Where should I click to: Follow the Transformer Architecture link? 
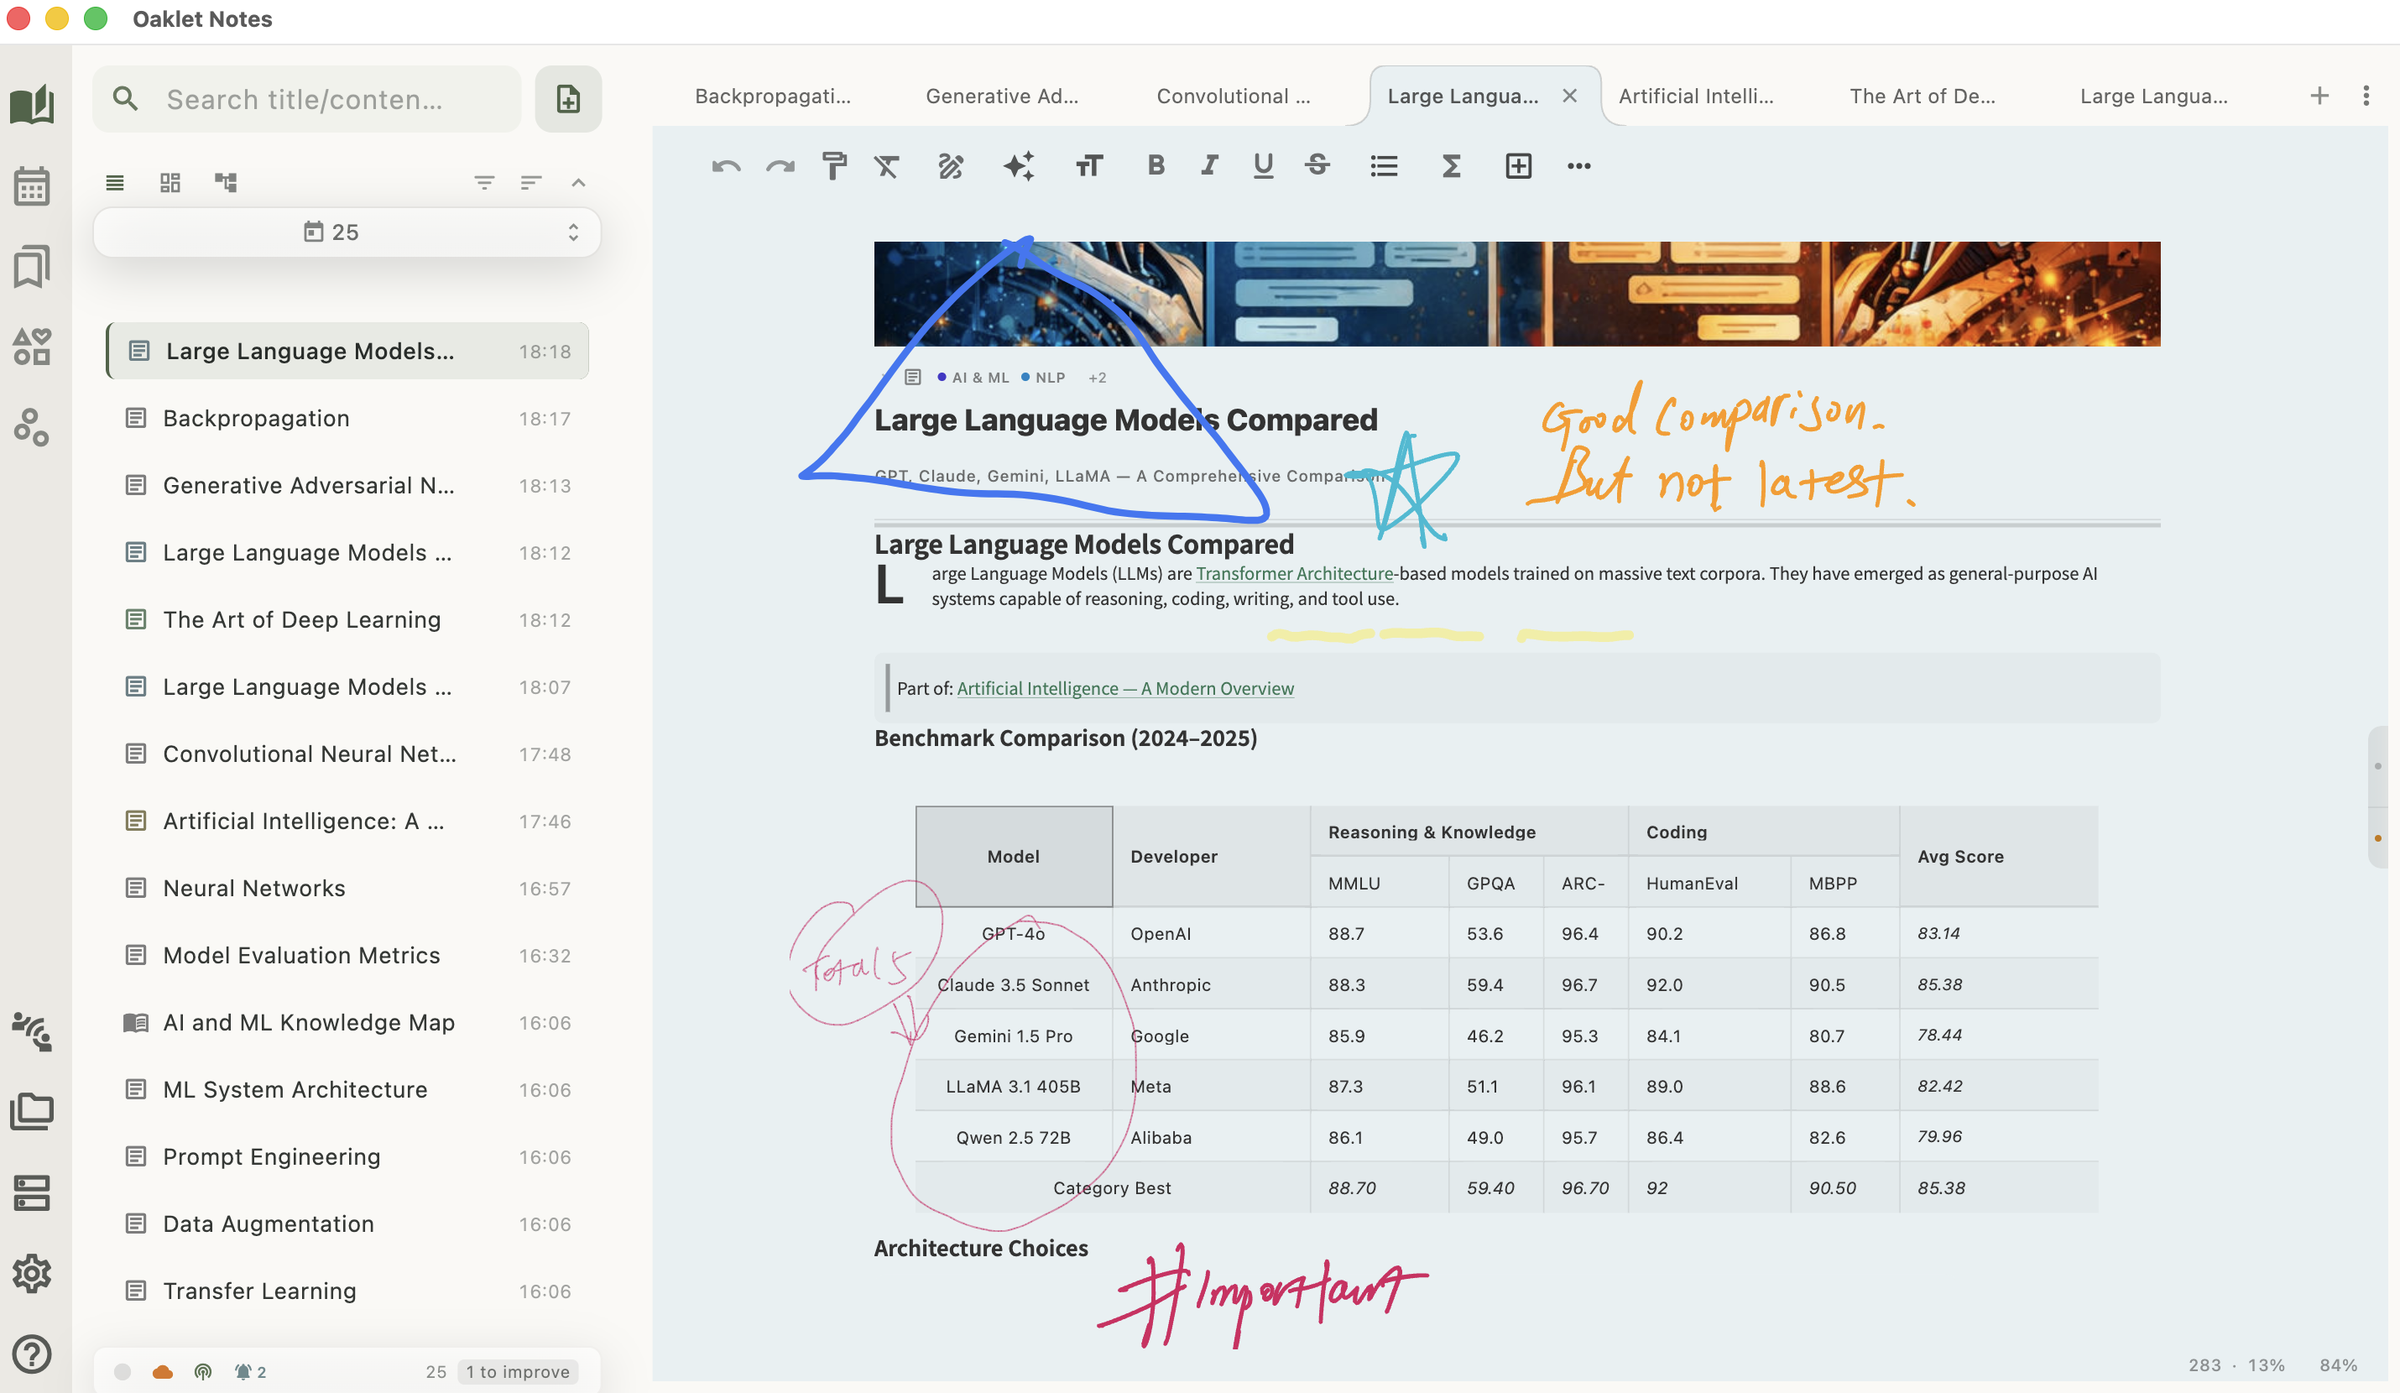1294,573
